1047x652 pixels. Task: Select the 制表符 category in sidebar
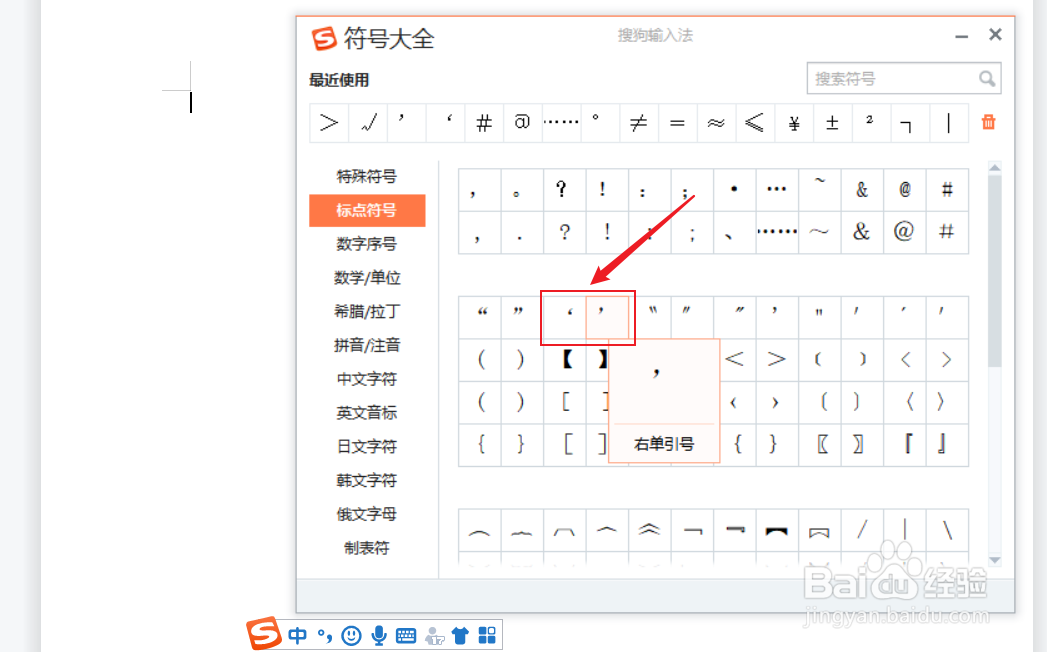tap(366, 548)
